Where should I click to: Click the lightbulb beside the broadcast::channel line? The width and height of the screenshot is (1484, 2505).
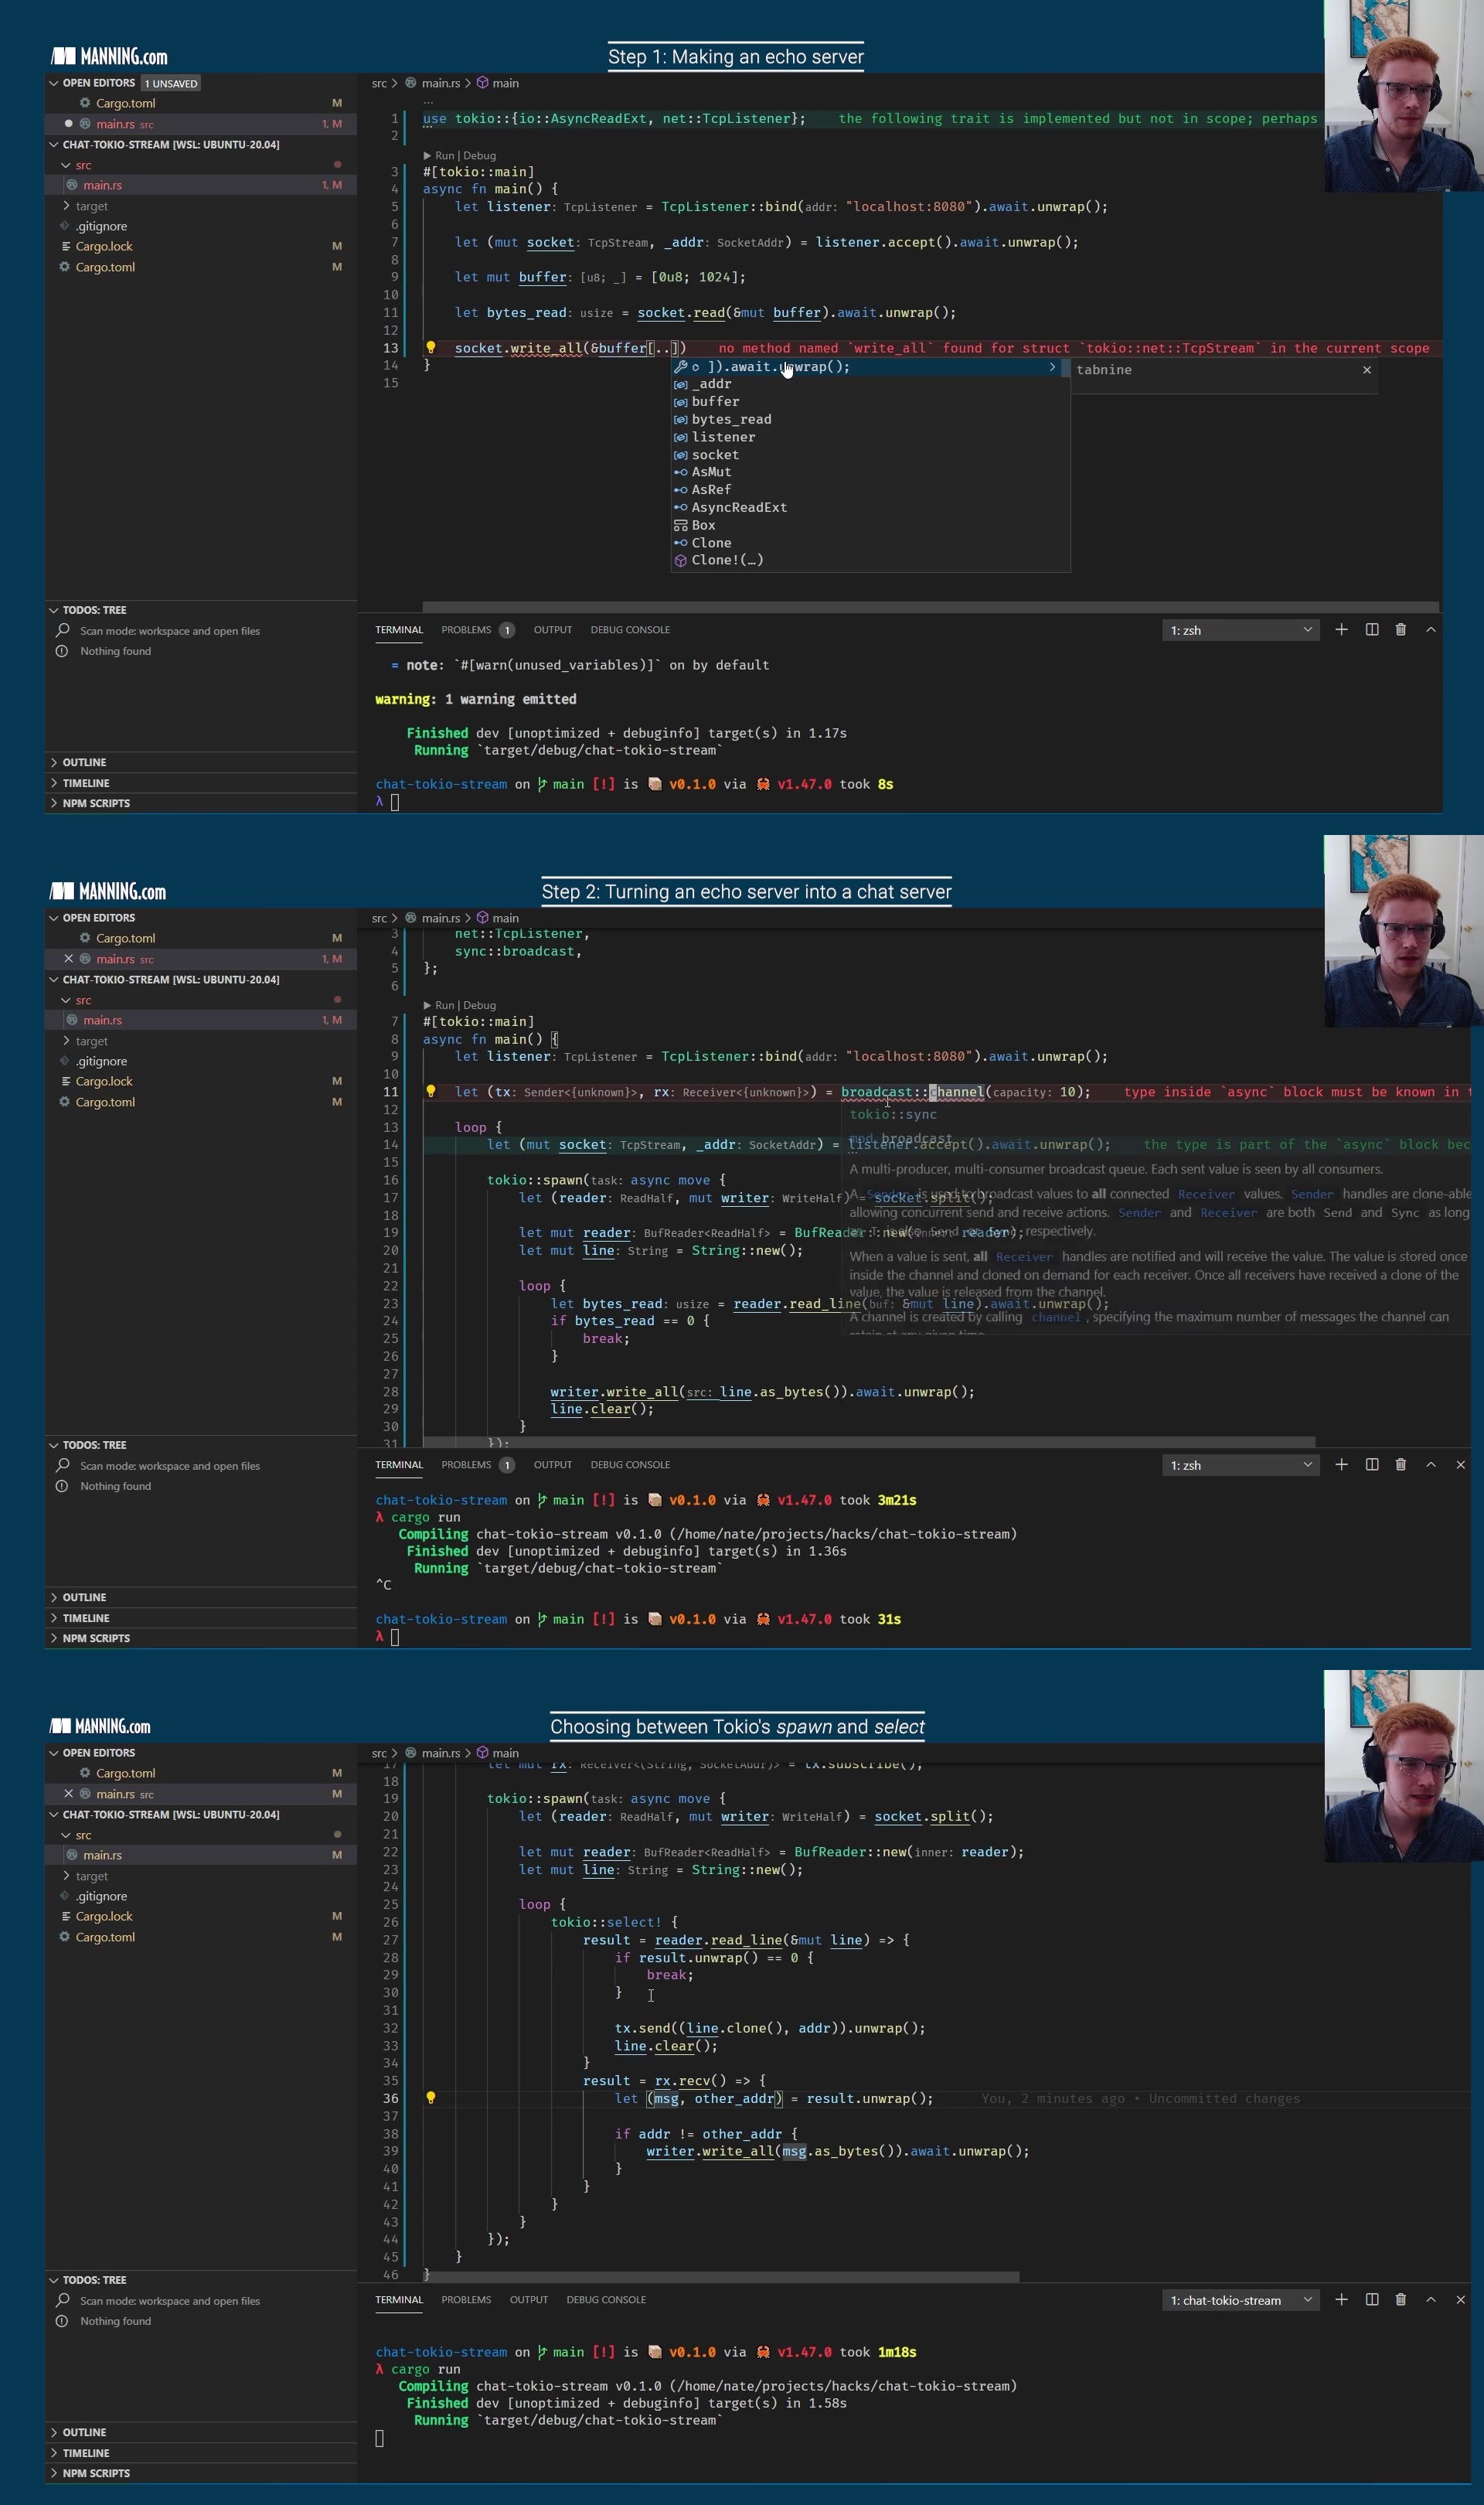coord(431,1091)
